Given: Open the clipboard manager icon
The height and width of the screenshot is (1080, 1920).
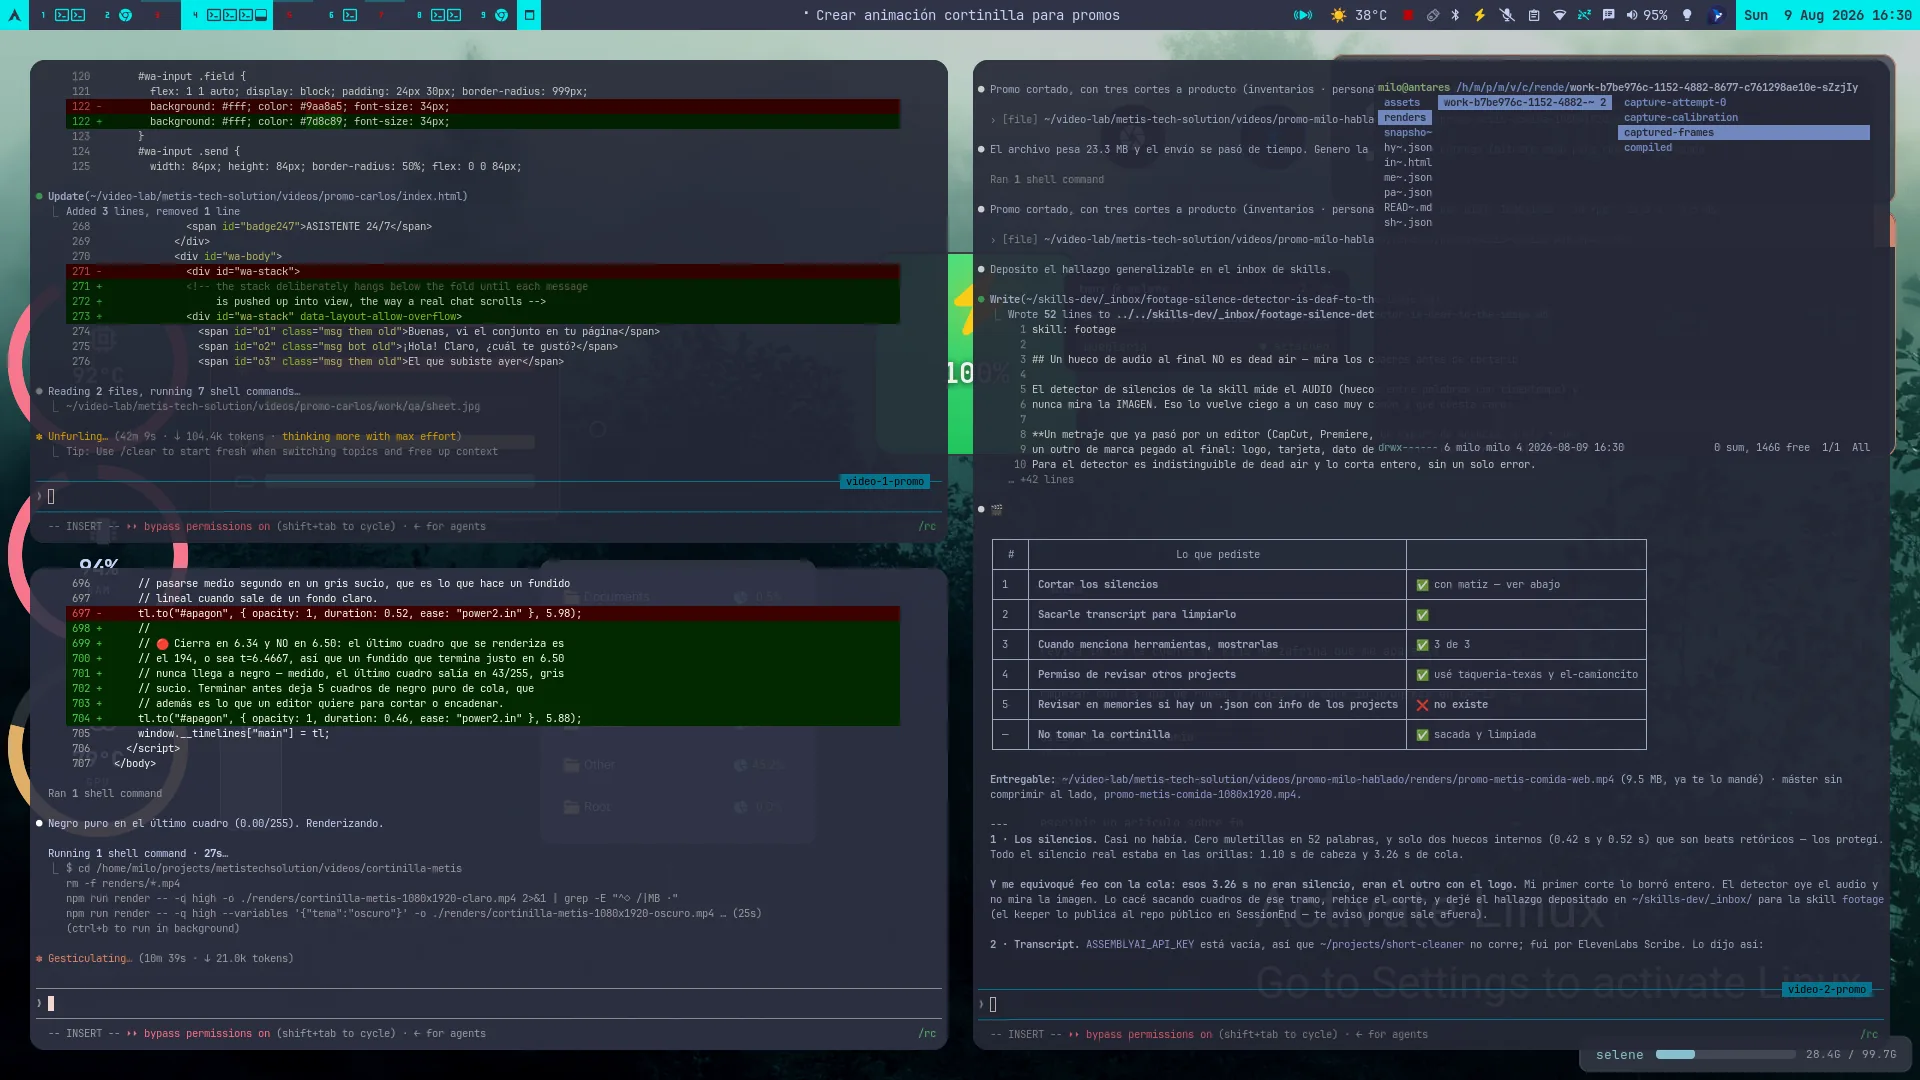Looking at the screenshot, I should (x=1534, y=15).
